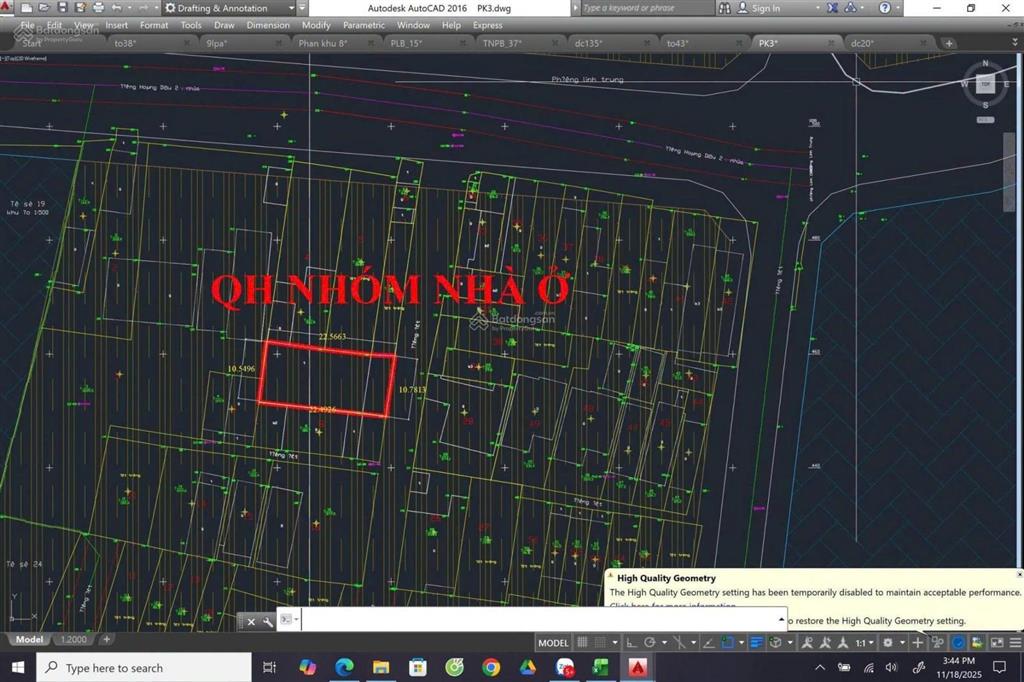Toggle Polar Tracking
This screenshot has height=682, width=1024.
[650, 643]
